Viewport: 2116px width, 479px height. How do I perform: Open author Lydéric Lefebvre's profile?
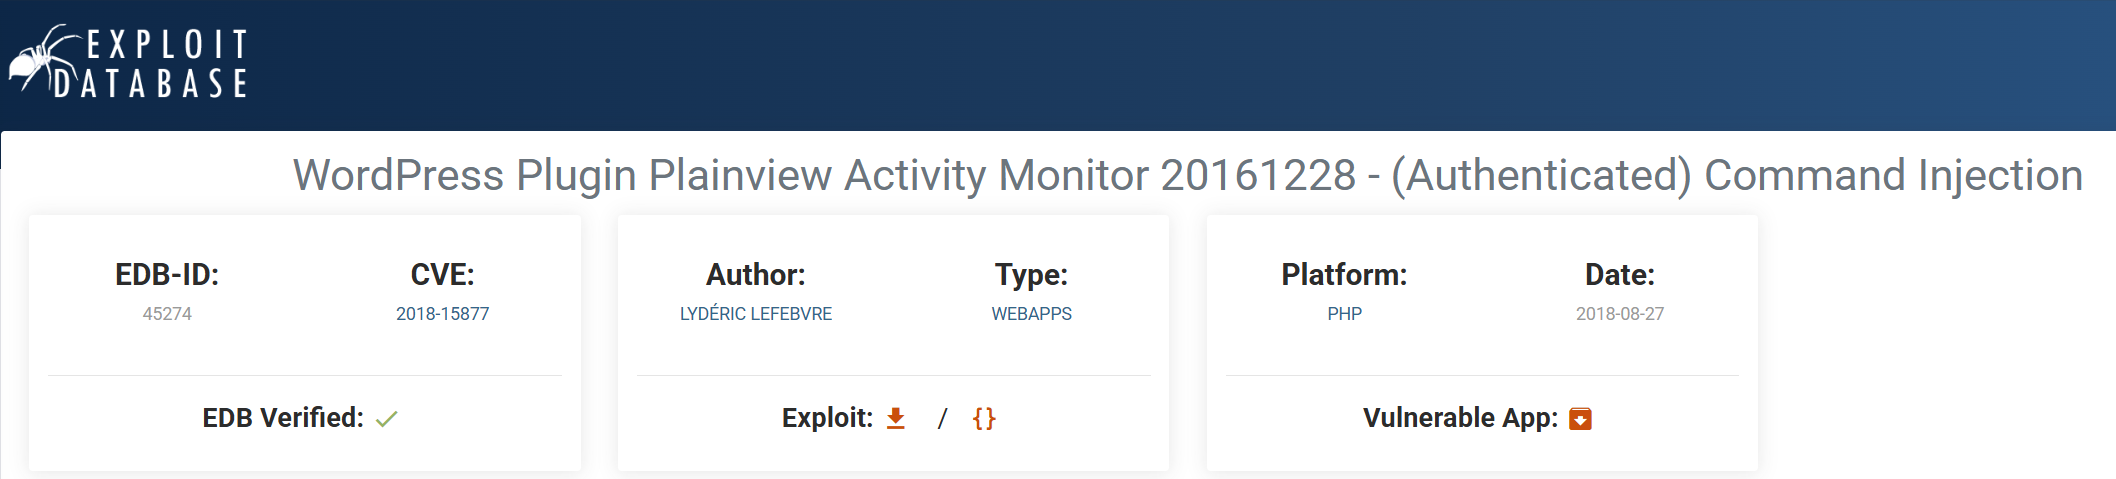pyautogui.click(x=755, y=314)
